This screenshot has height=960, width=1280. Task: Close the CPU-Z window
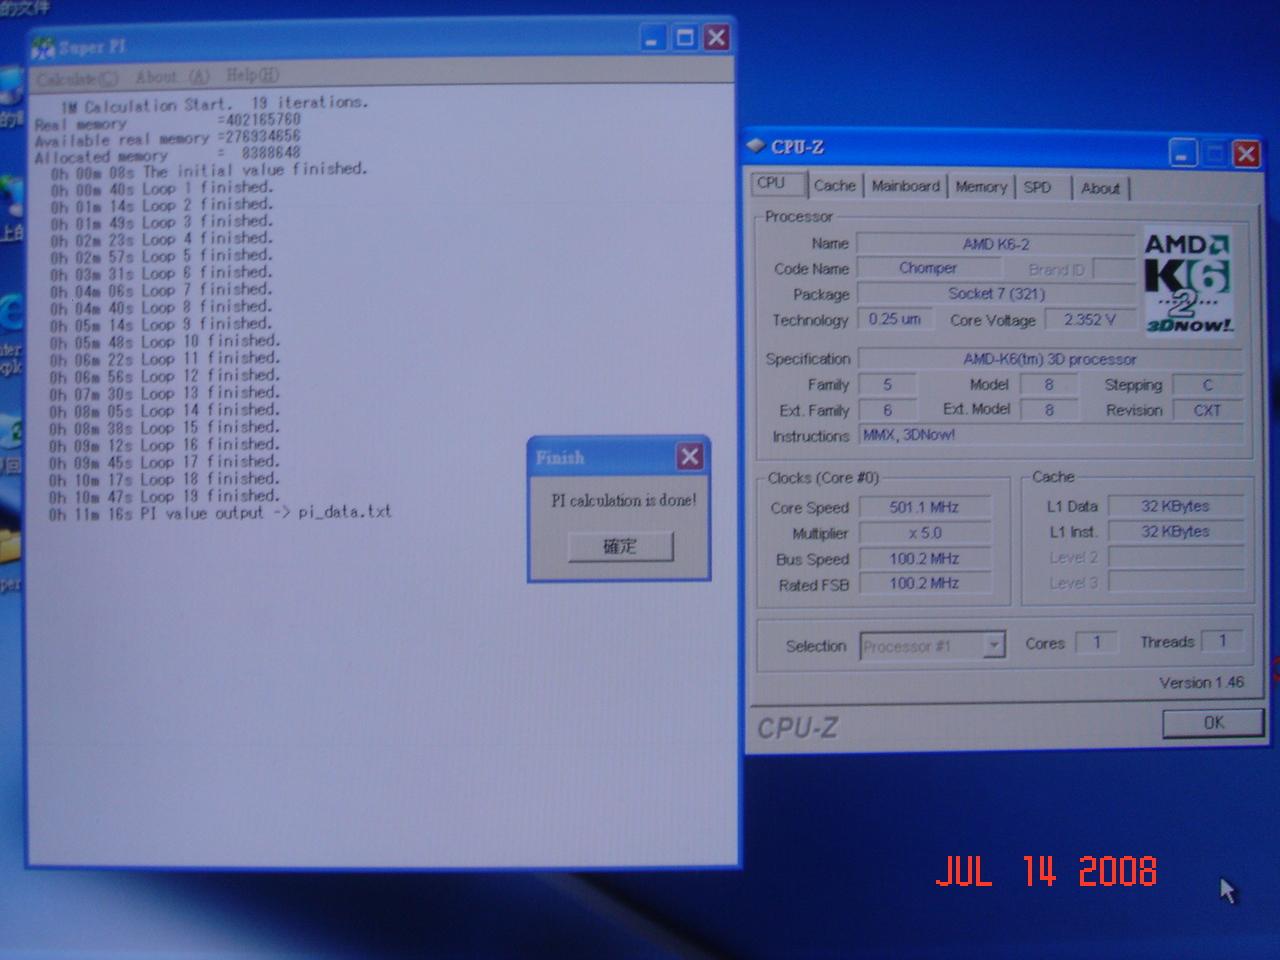coord(1246,154)
